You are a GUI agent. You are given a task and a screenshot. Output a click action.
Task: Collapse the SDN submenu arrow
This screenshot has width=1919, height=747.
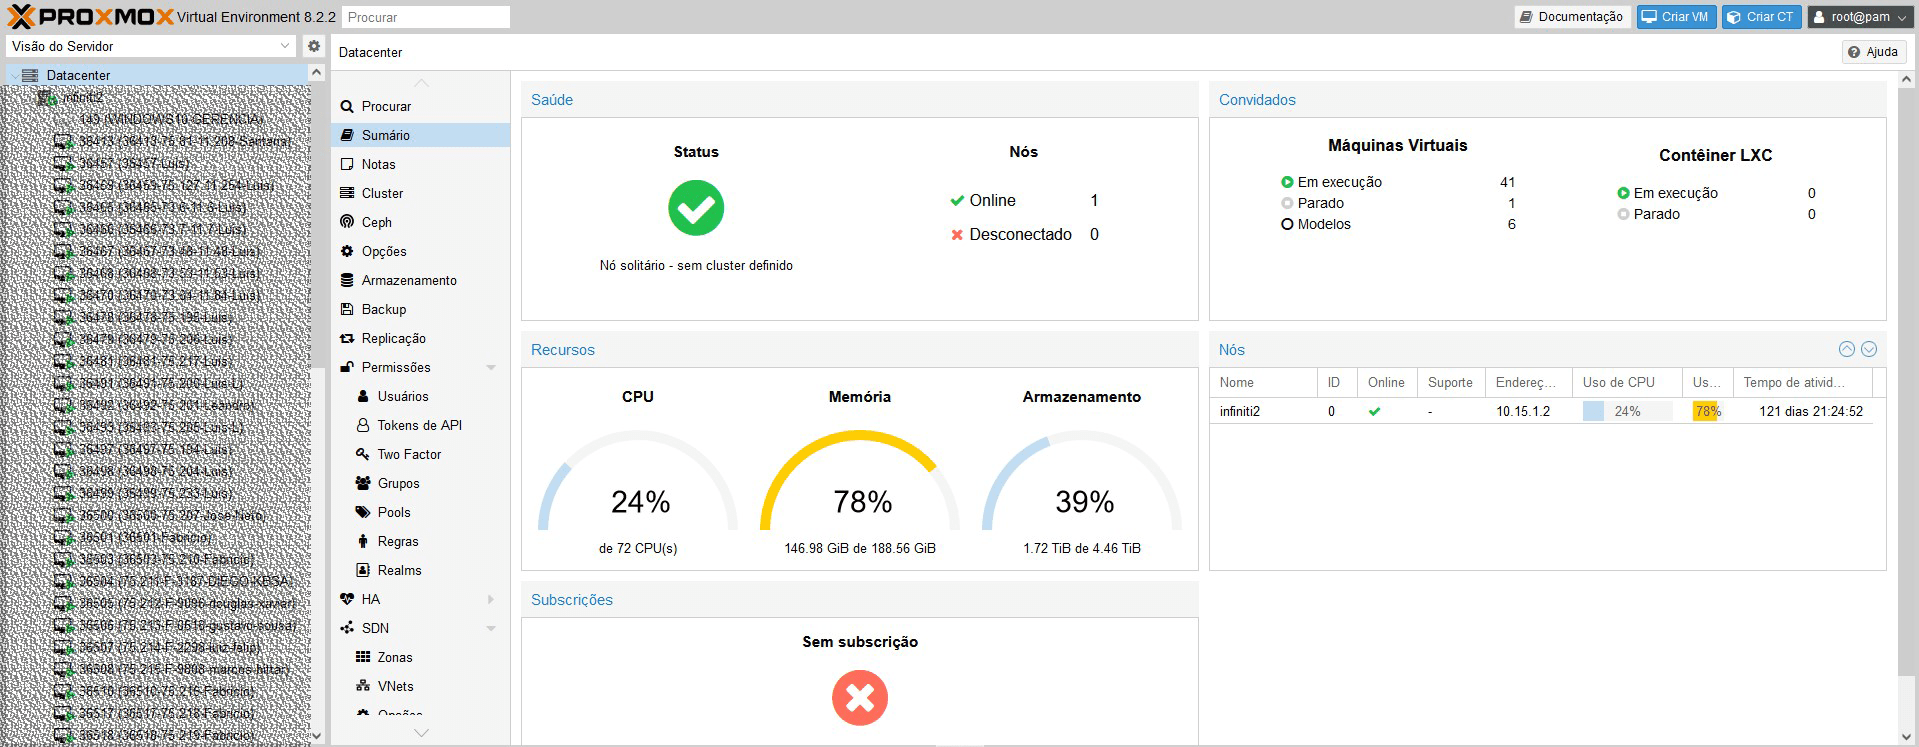tap(491, 628)
